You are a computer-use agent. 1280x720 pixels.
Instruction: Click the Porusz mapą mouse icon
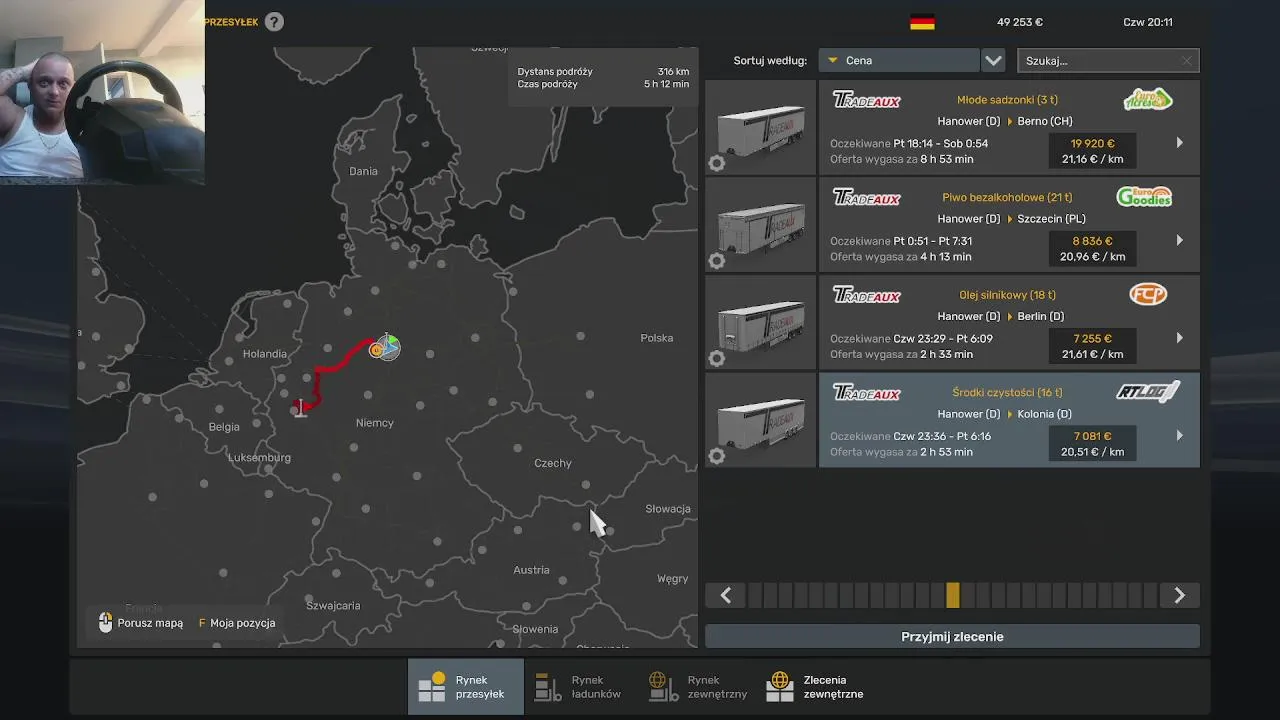(x=105, y=622)
